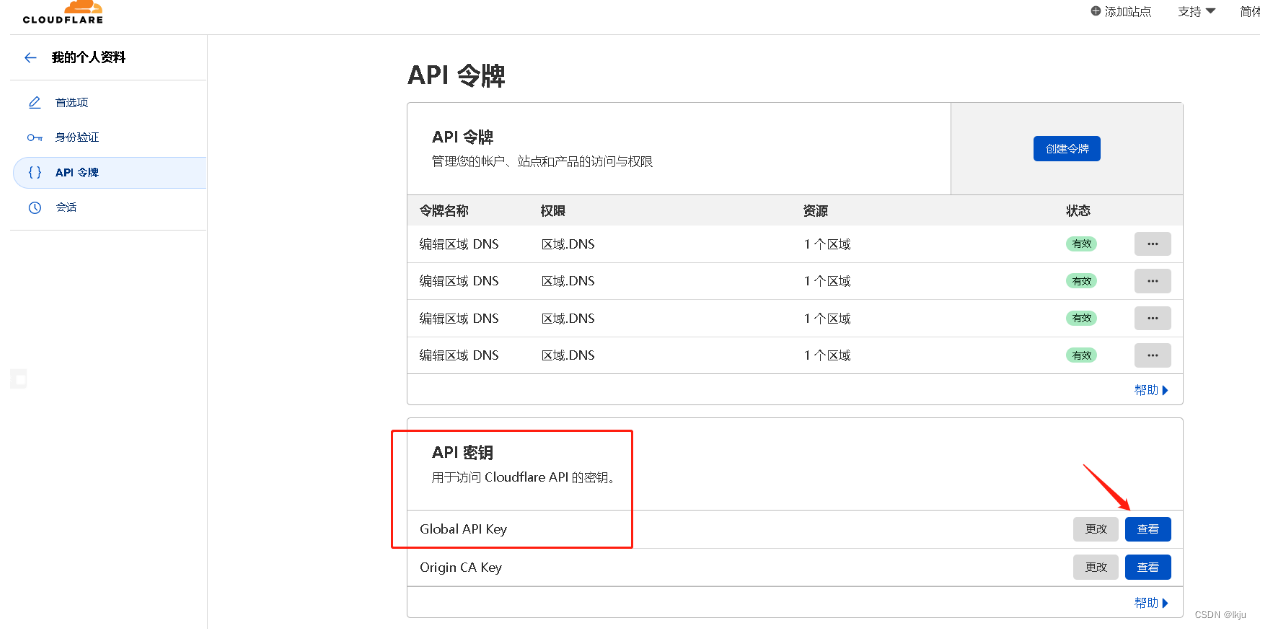Click the Origin CA Key label
This screenshot has height=629, width=1261.
pos(461,567)
